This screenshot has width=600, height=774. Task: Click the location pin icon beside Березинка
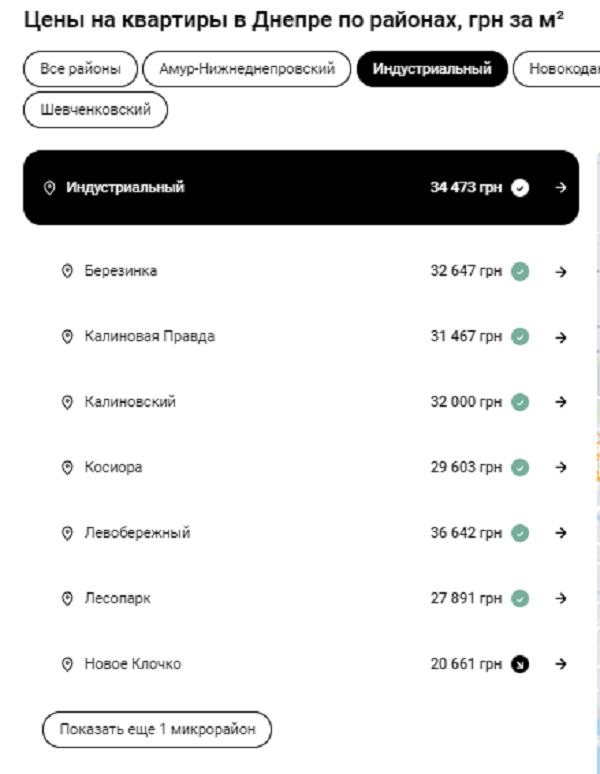68,271
